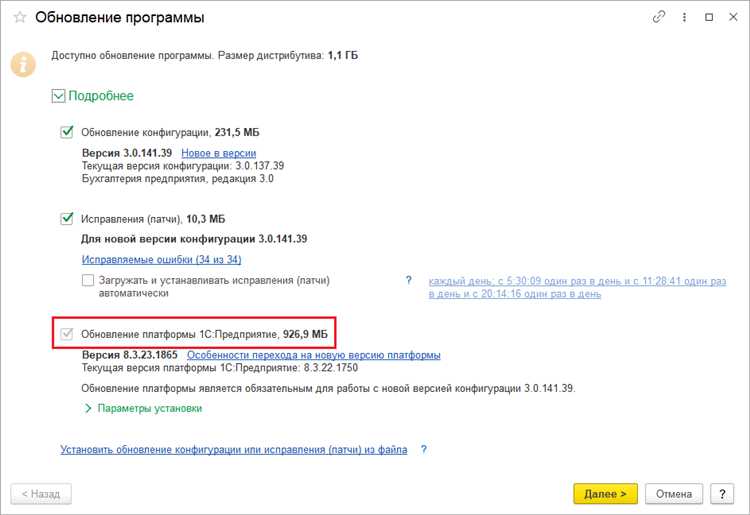Add window to favorites with star icon
The width and height of the screenshot is (750, 515).
(20, 17)
